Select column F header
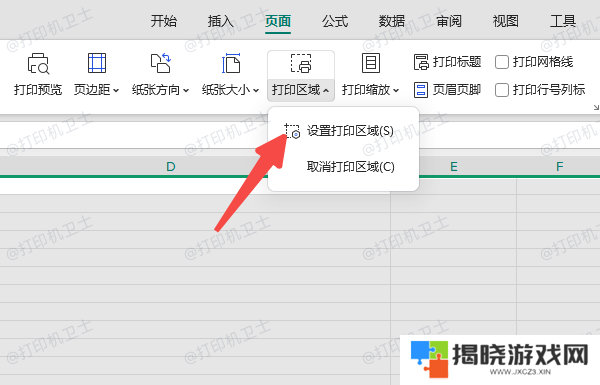 tap(559, 166)
